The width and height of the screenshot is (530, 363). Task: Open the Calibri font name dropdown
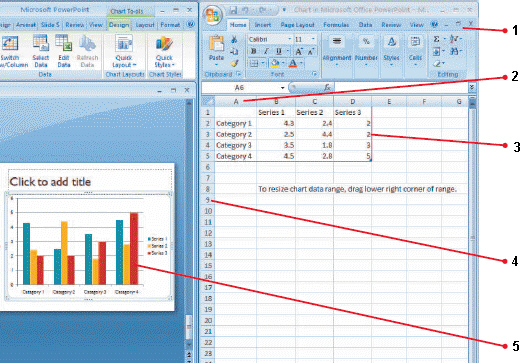click(x=289, y=40)
